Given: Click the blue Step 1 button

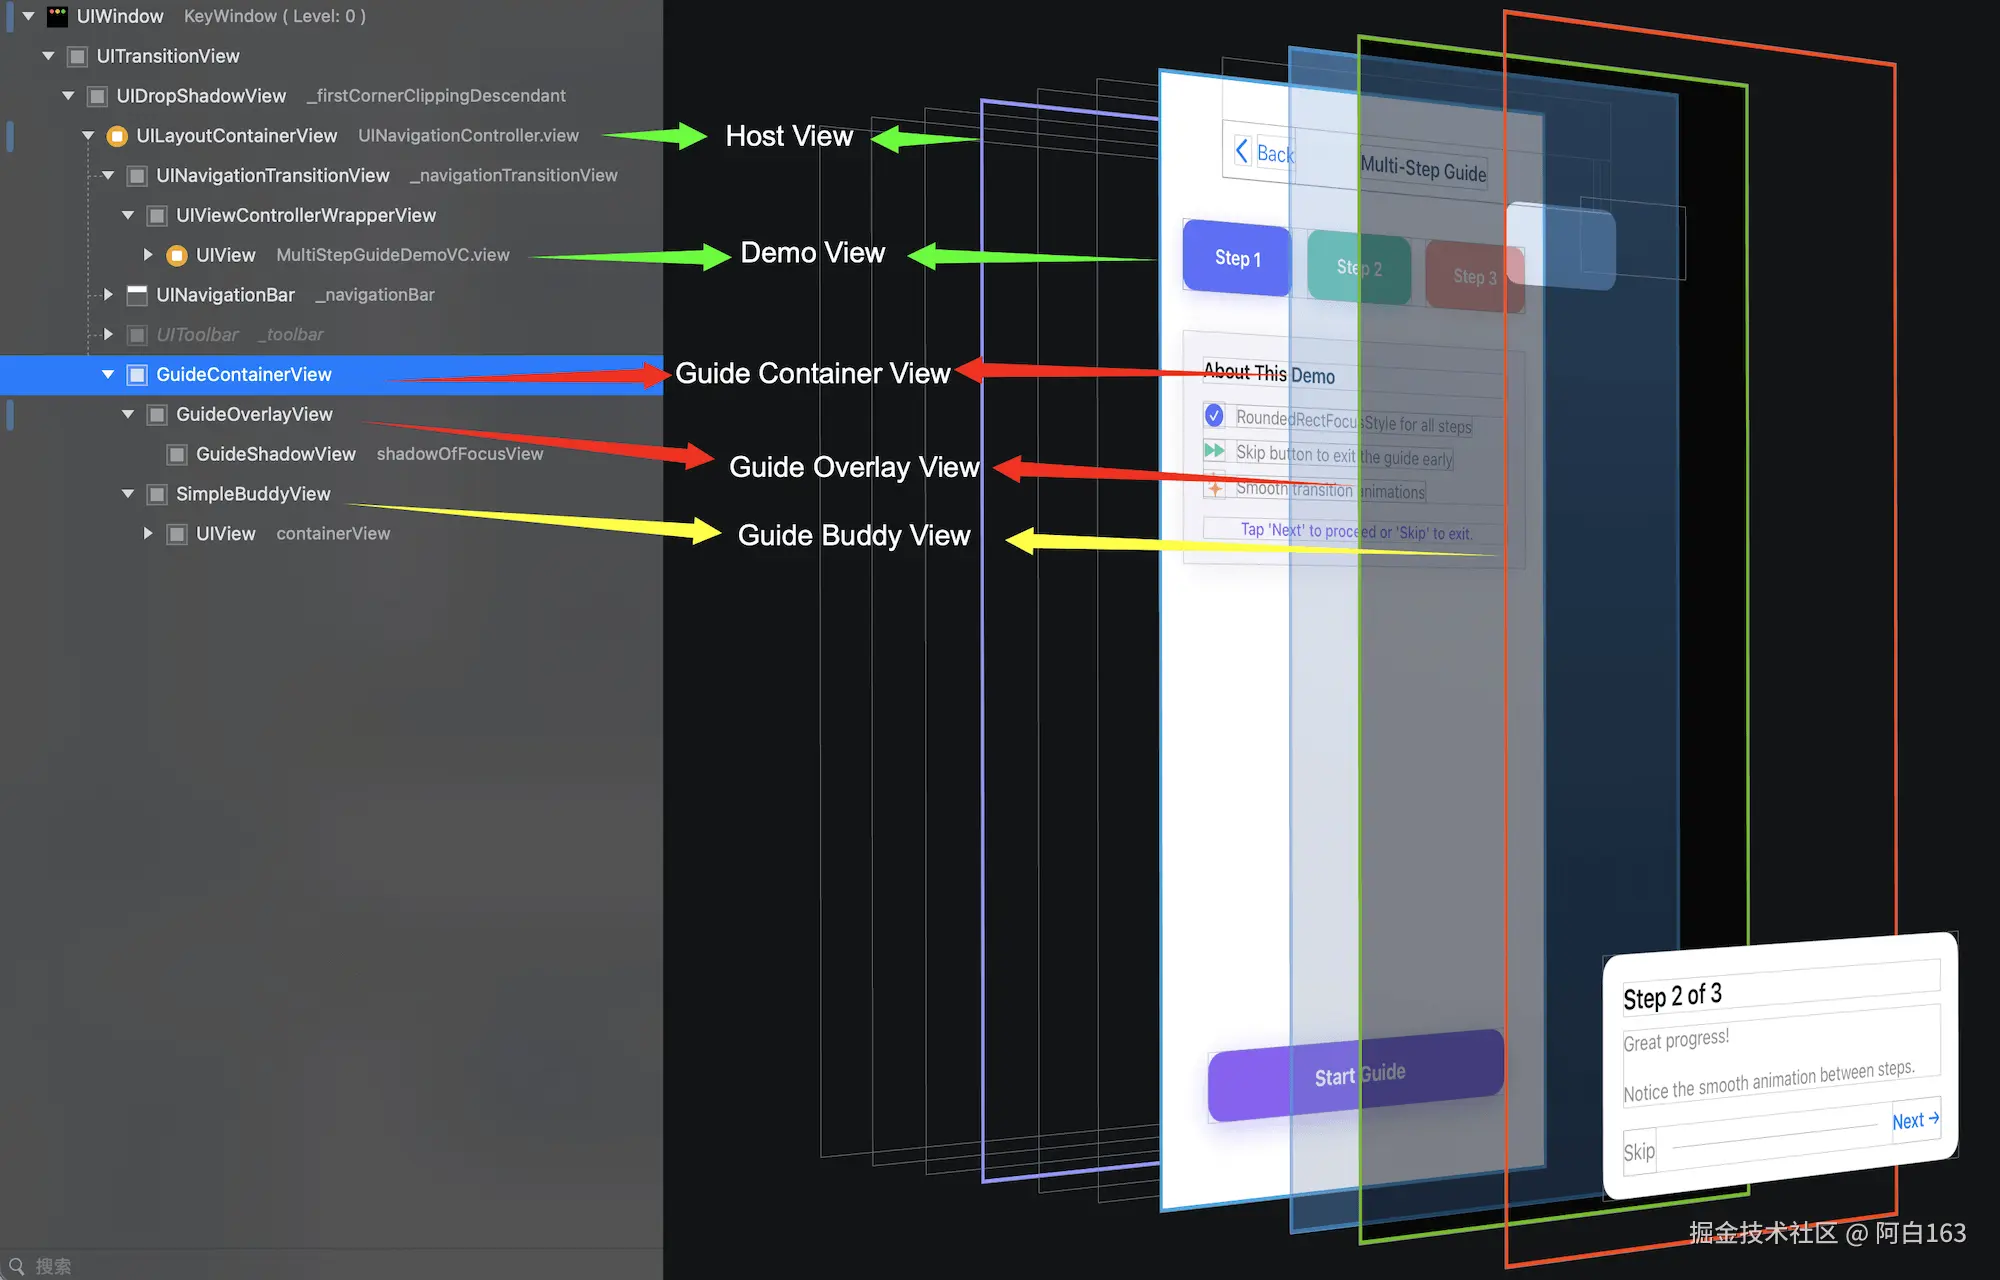Looking at the screenshot, I should coord(1237,258).
